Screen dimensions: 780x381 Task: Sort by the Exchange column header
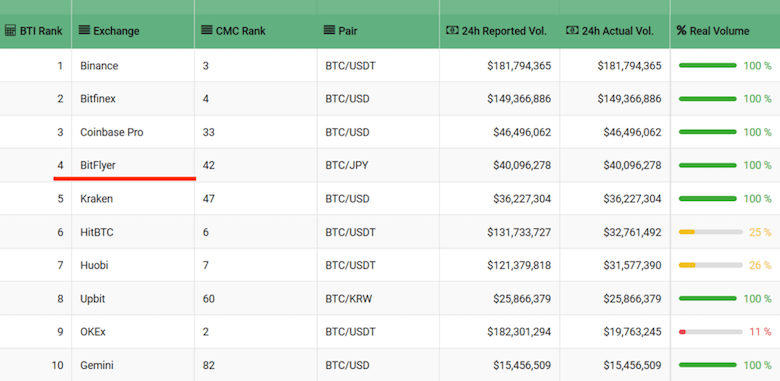(116, 31)
